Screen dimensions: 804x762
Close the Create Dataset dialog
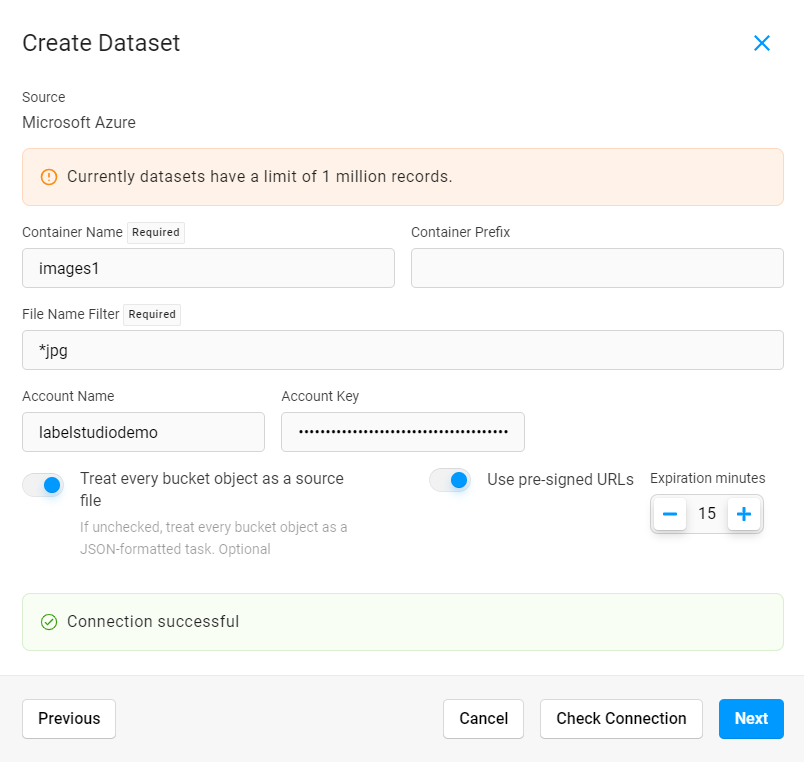coord(762,43)
